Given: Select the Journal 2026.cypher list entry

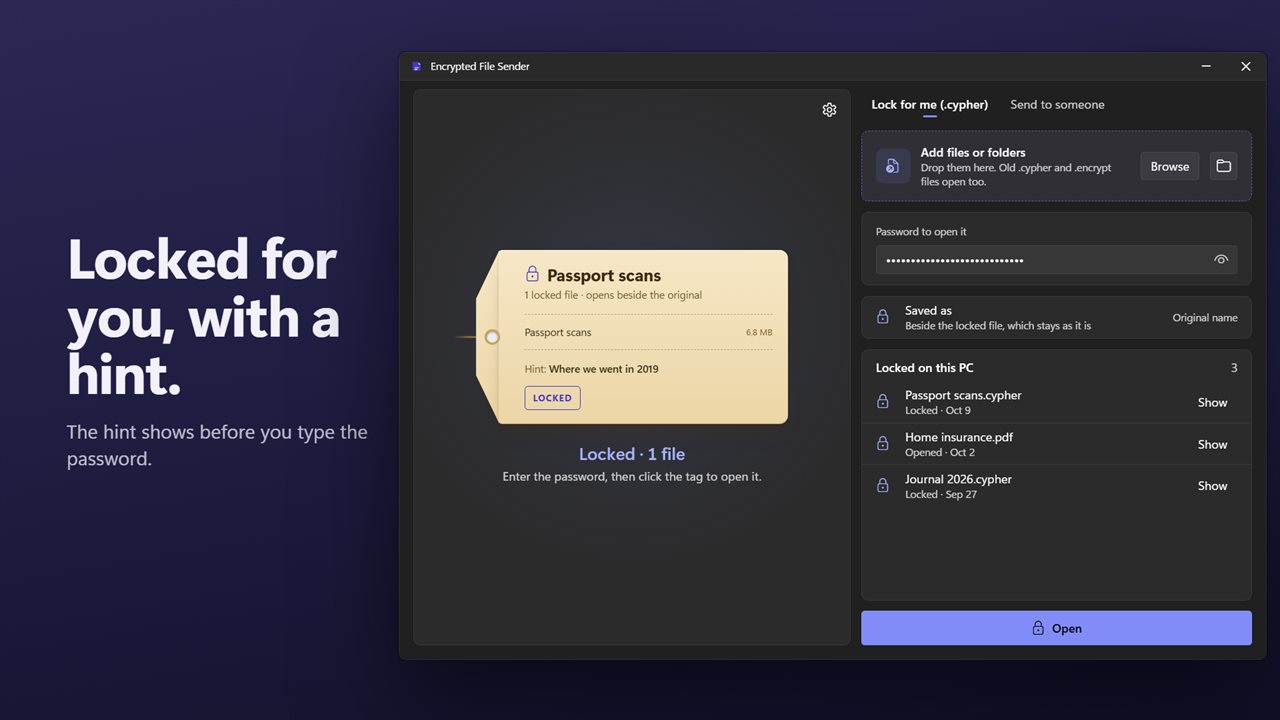Looking at the screenshot, I should coord(1056,486).
